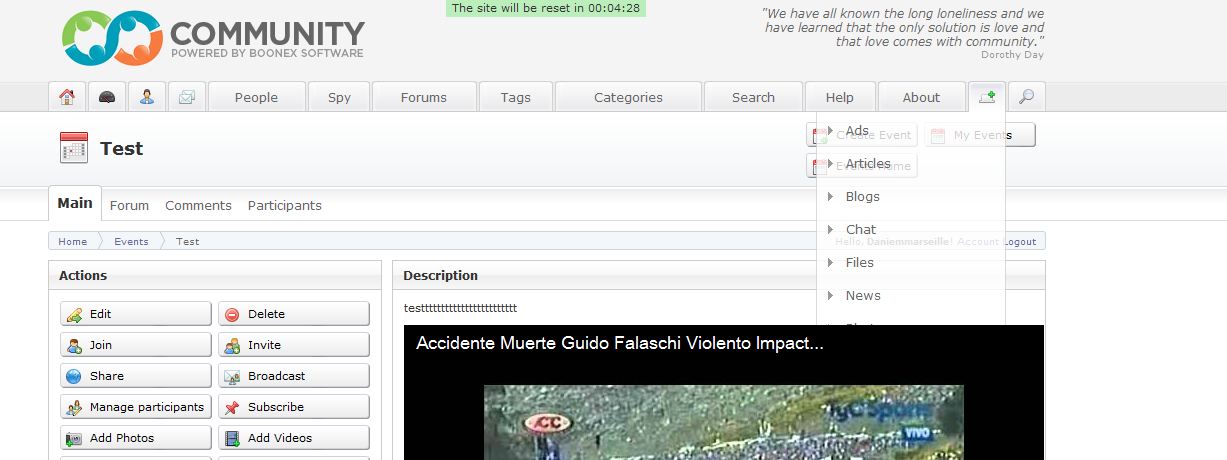Click the Add Videos button
Image resolution: width=1227 pixels, height=460 pixels.
294,438
